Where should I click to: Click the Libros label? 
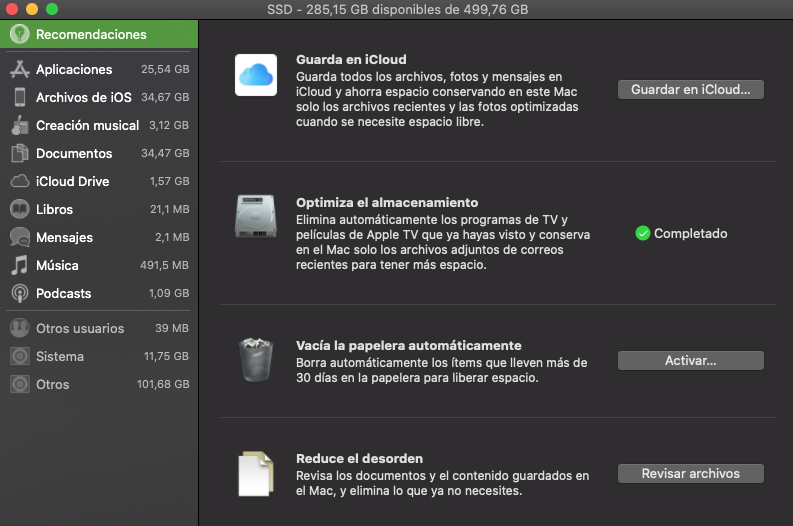[x=55, y=209]
